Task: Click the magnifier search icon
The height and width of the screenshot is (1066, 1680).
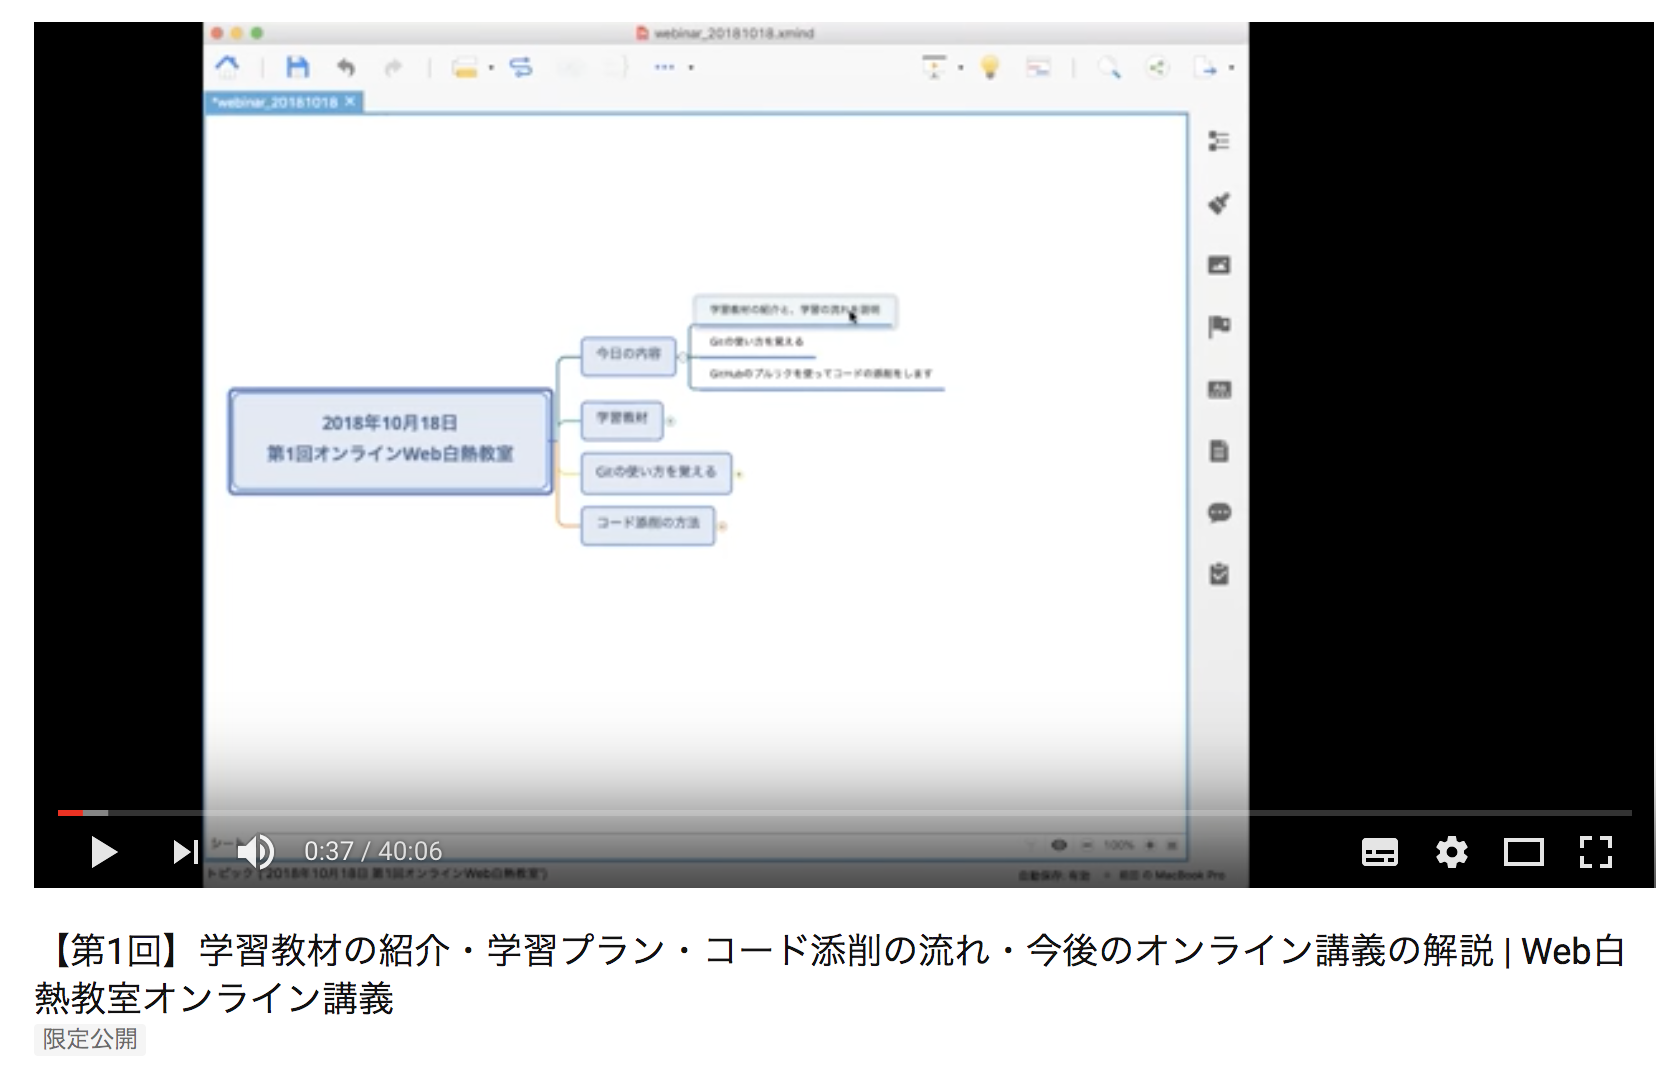Action: [1109, 68]
